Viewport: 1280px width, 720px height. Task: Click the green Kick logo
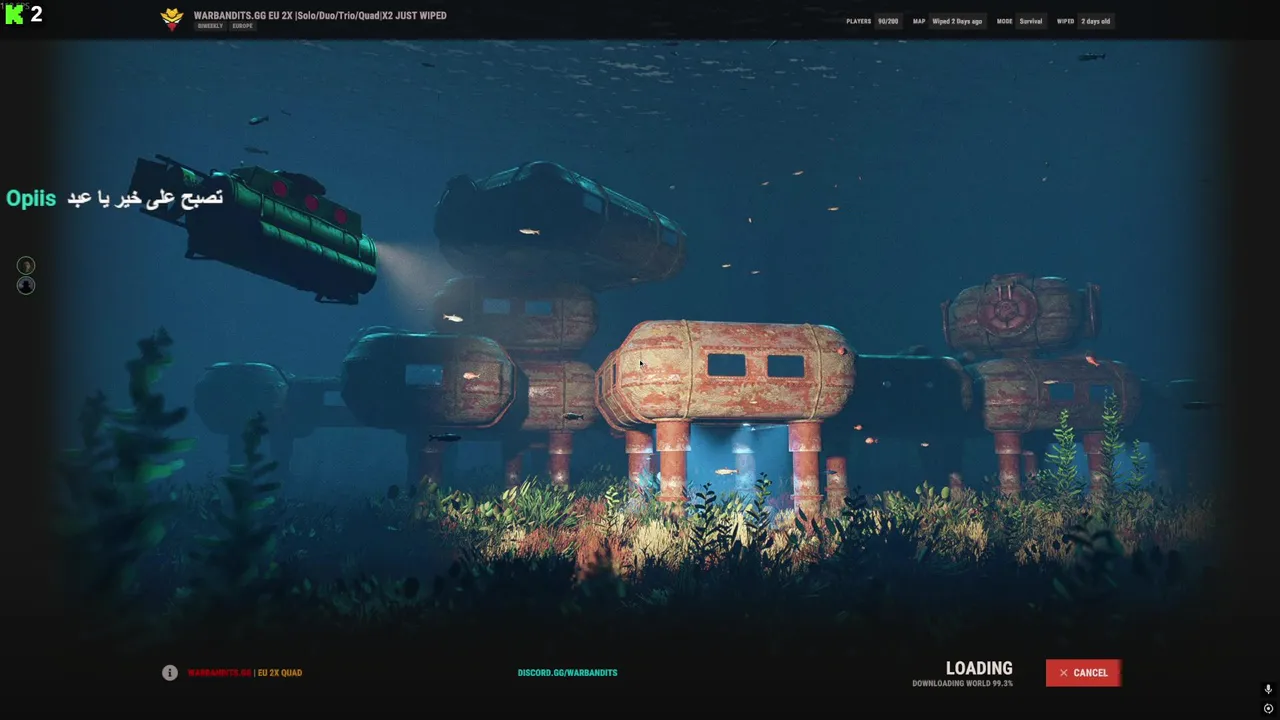(x=14, y=14)
